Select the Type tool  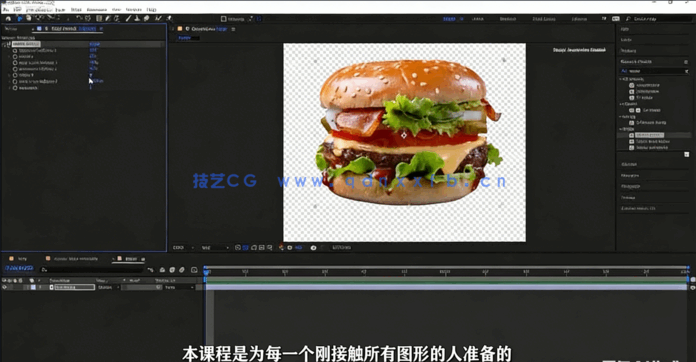coord(117,19)
